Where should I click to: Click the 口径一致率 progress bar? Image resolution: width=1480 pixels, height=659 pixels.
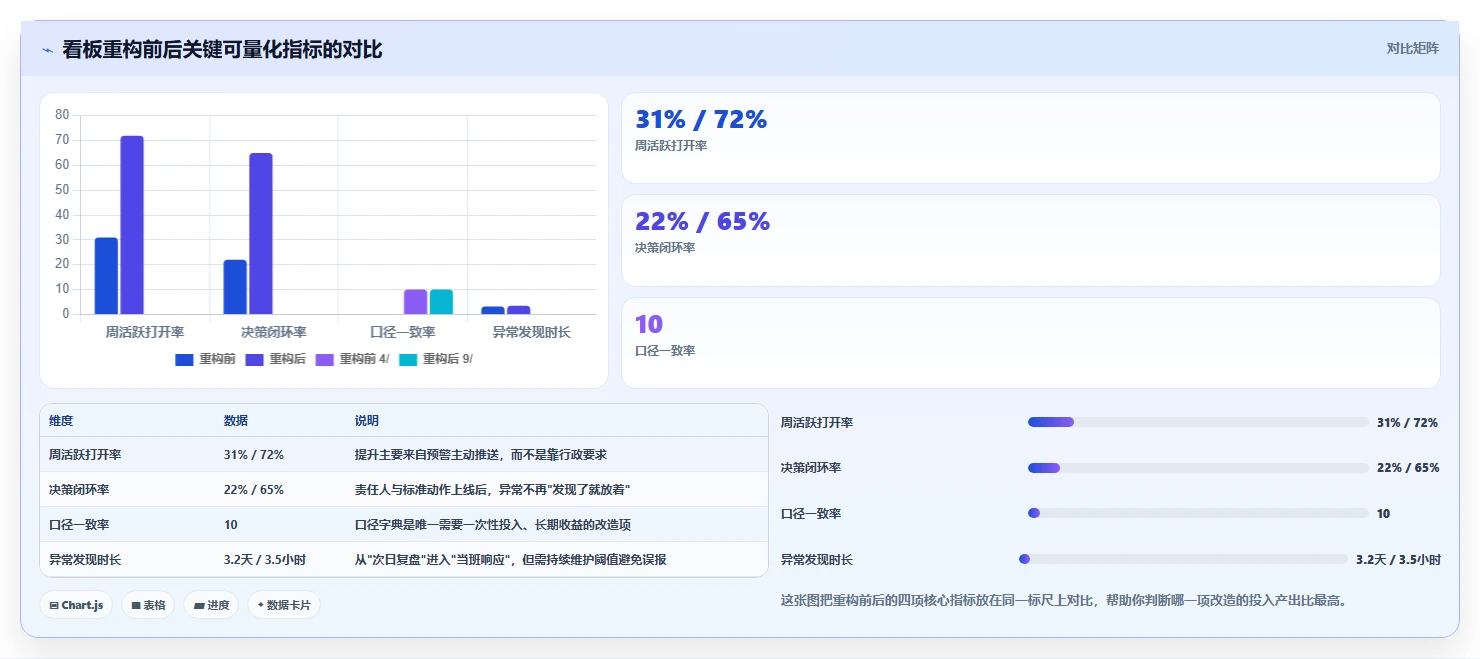pos(1198,513)
